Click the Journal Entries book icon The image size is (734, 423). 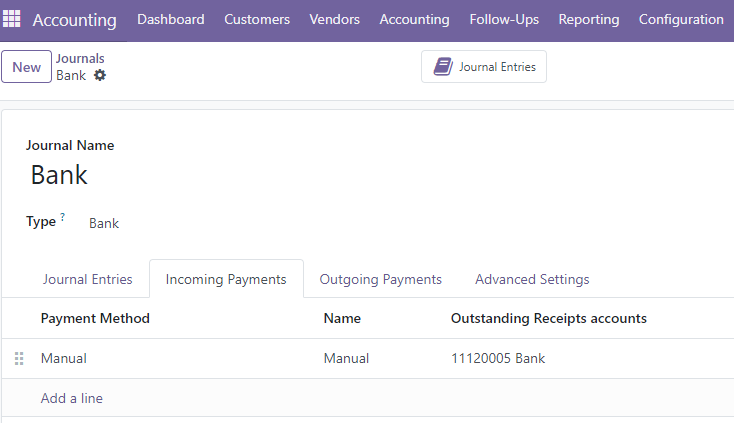click(443, 66)
